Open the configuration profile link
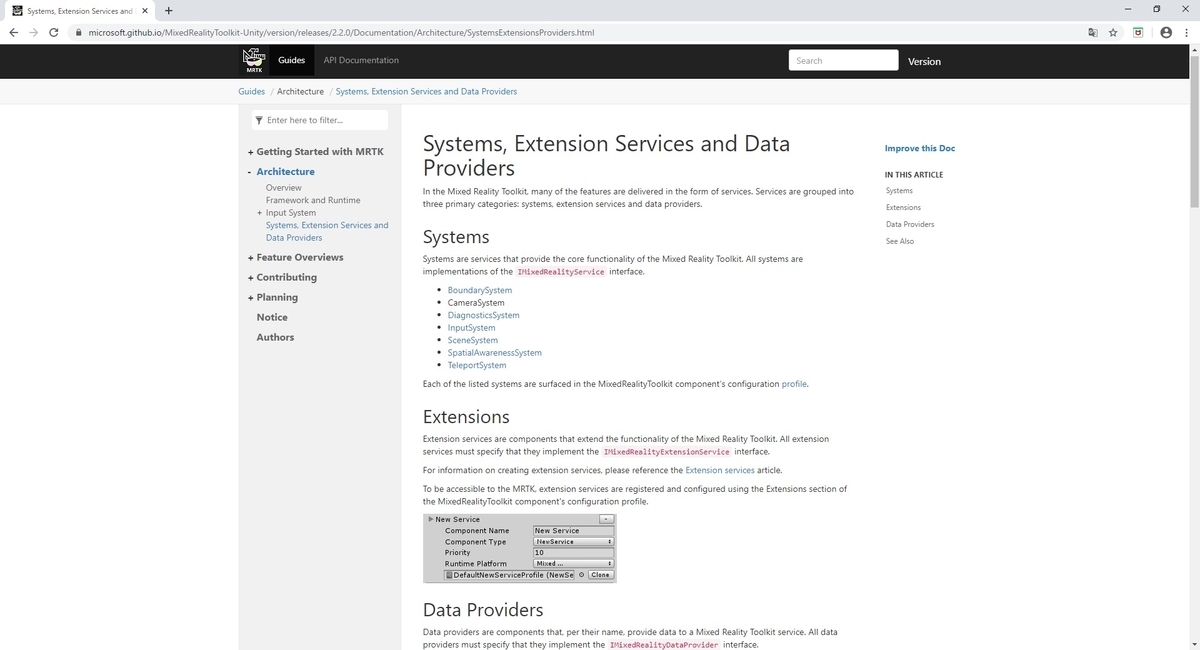This screenshot has width=1200, height=650. [x=794, y=384]
